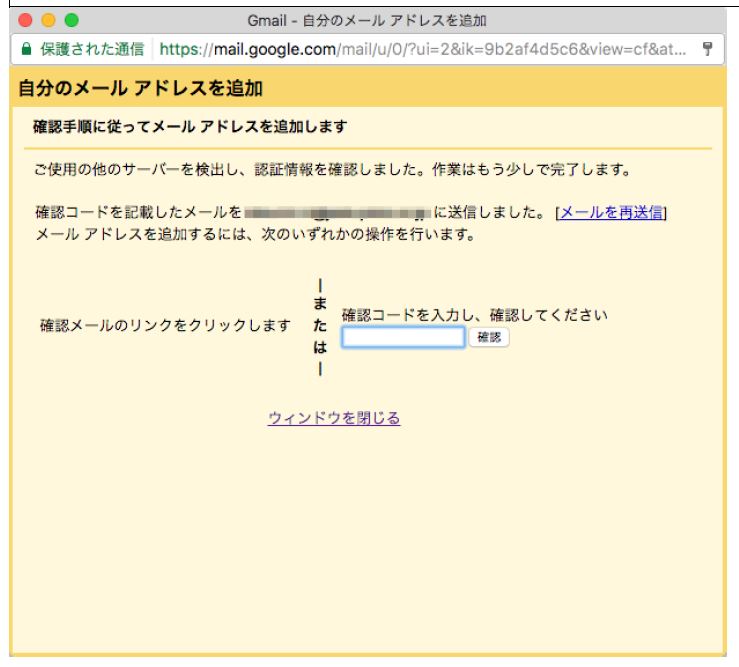739x667 pixels.
Task: Click the 自分のメール アドレスを追加 header
Action: (x=141, y=89)
